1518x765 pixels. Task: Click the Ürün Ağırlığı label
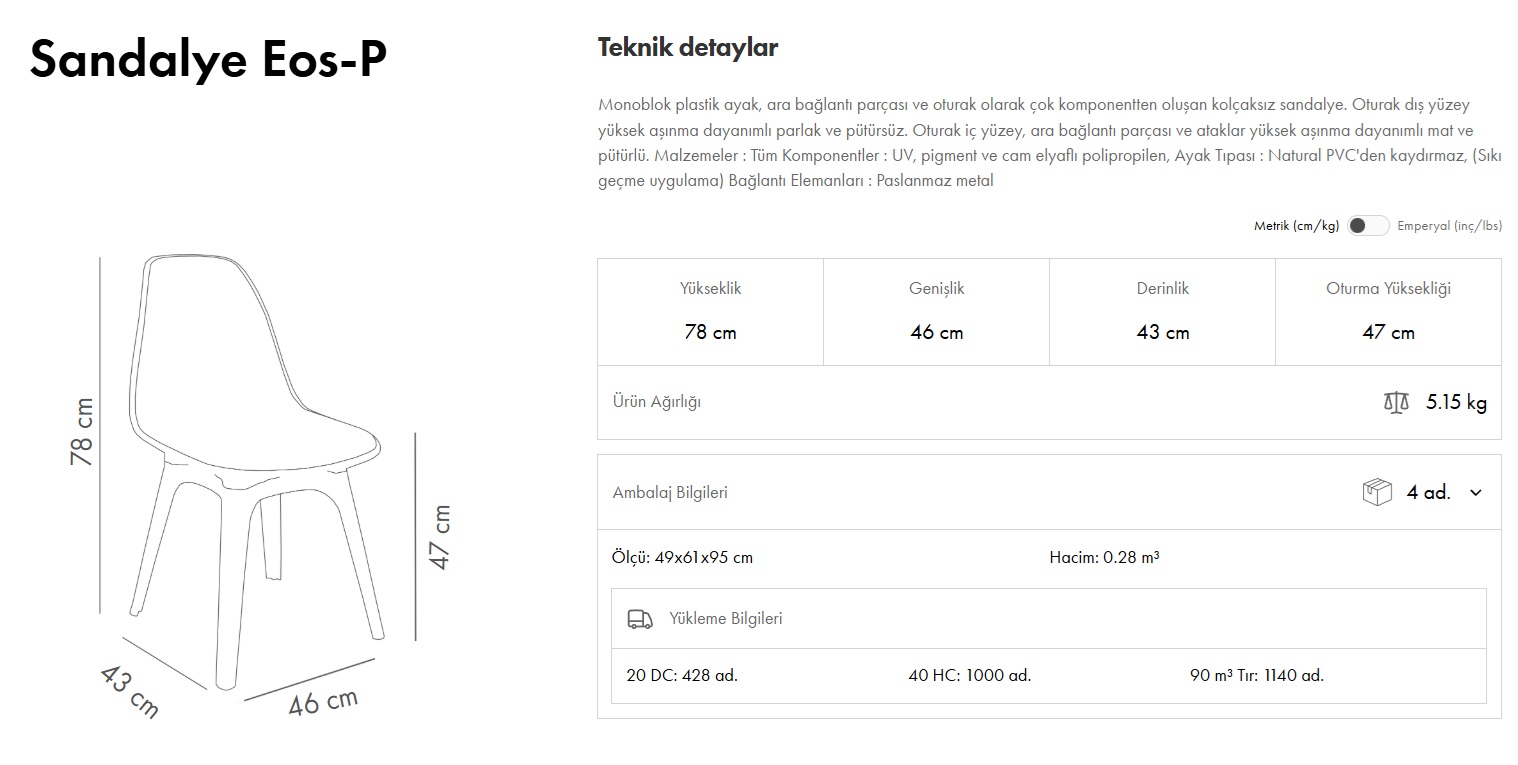[656, 402]
